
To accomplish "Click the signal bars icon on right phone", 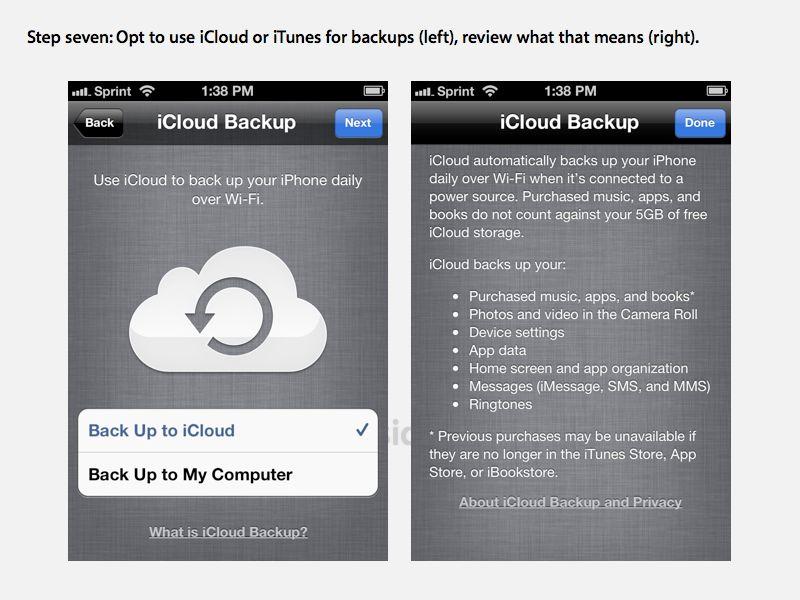I will tap(423, 92).
